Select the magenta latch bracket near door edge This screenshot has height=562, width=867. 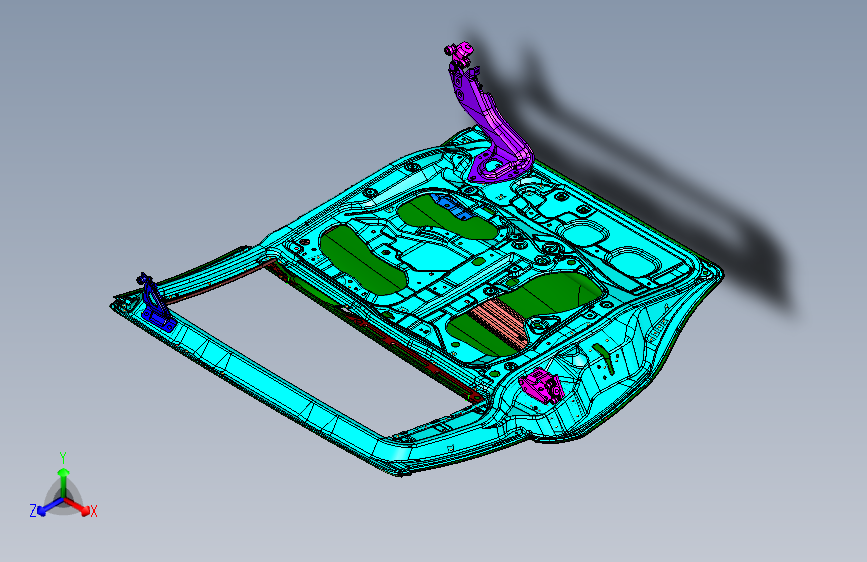(541, 385)
